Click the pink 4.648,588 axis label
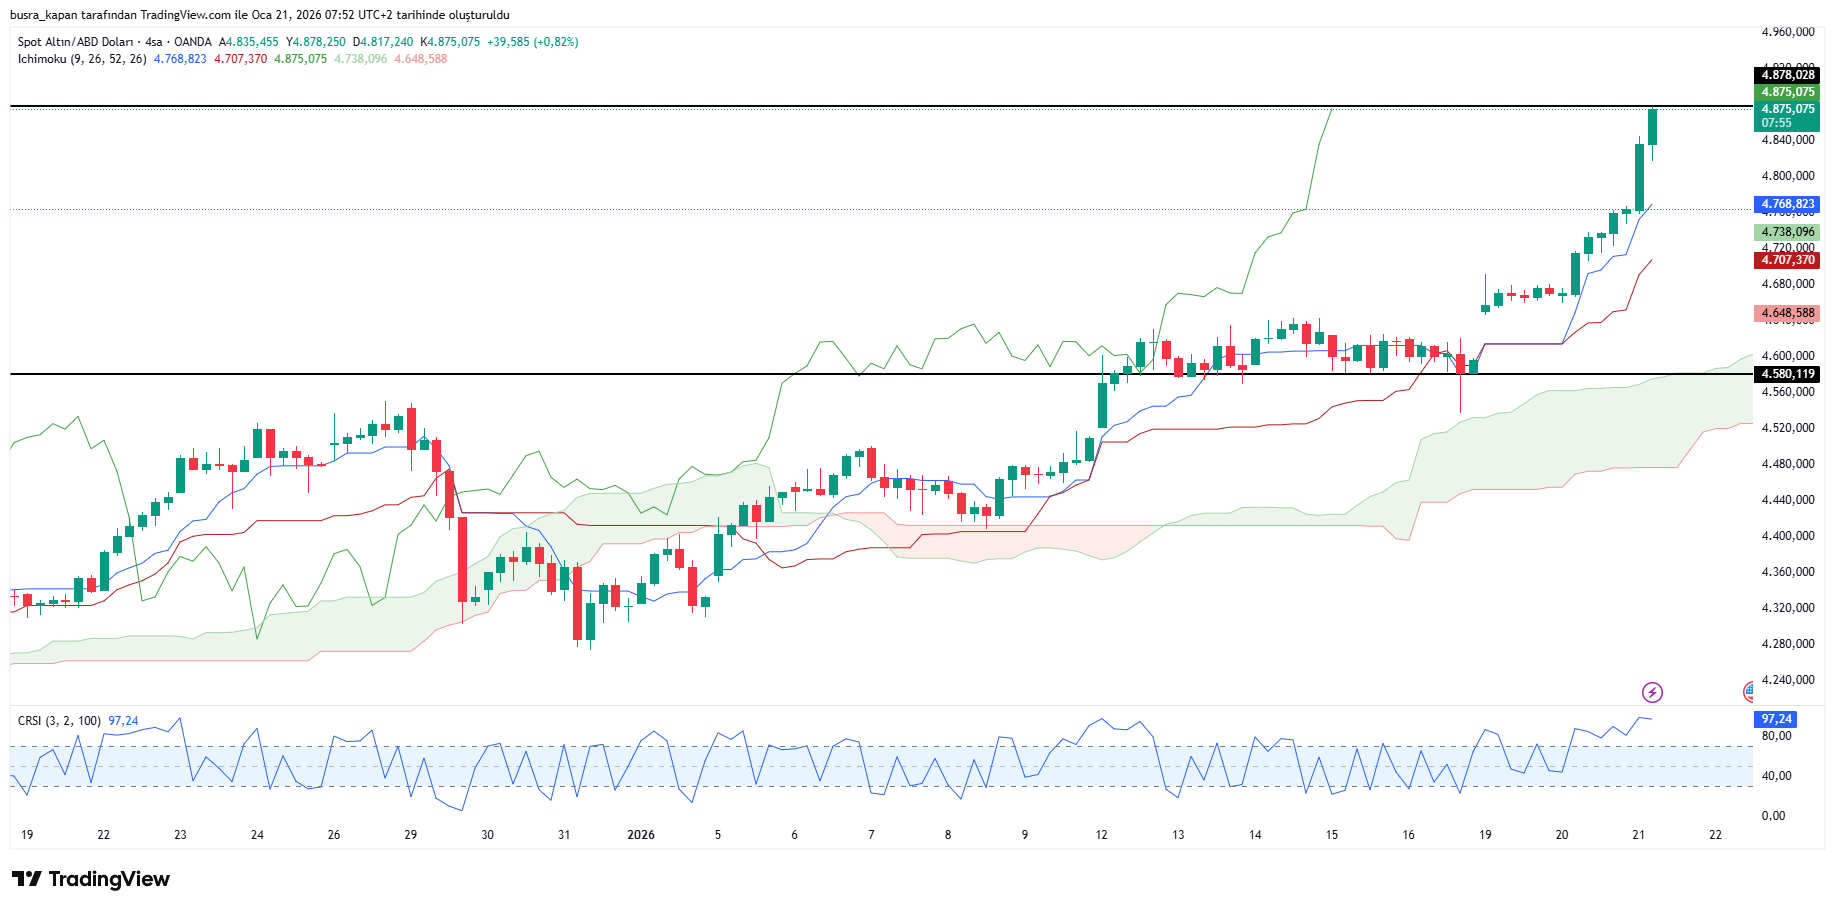 tap(1787, 313)
